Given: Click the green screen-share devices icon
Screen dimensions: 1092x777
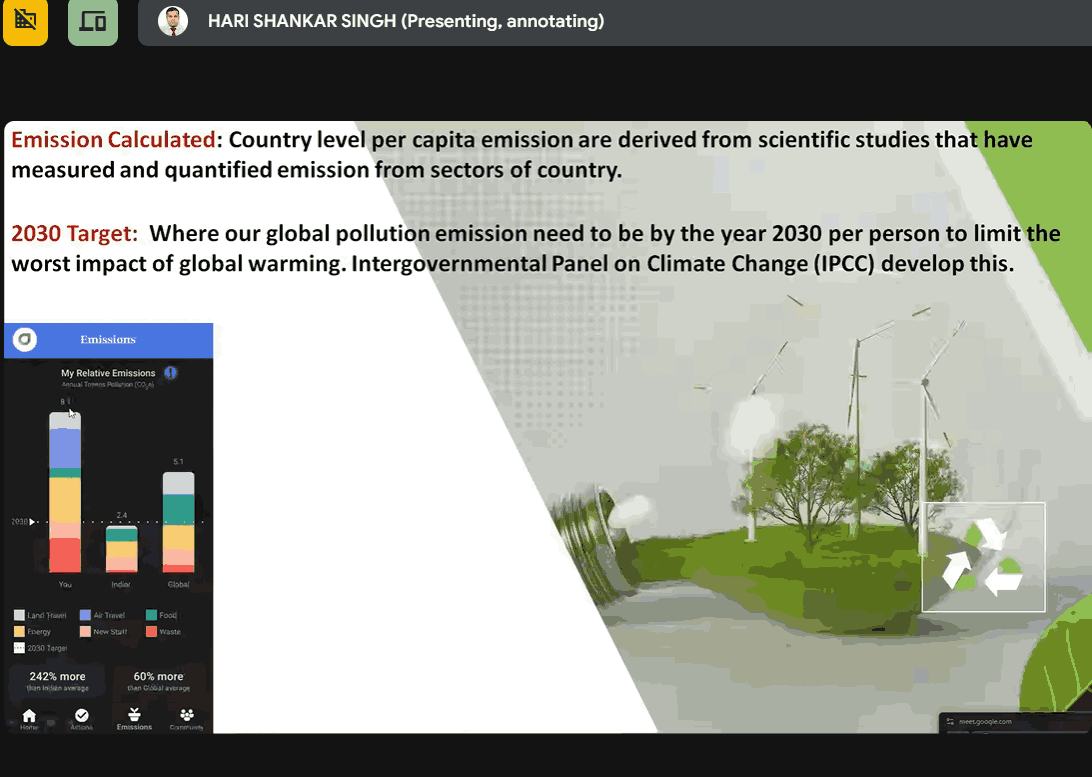Looking at the screenshot, I should (x=93, y=22).
